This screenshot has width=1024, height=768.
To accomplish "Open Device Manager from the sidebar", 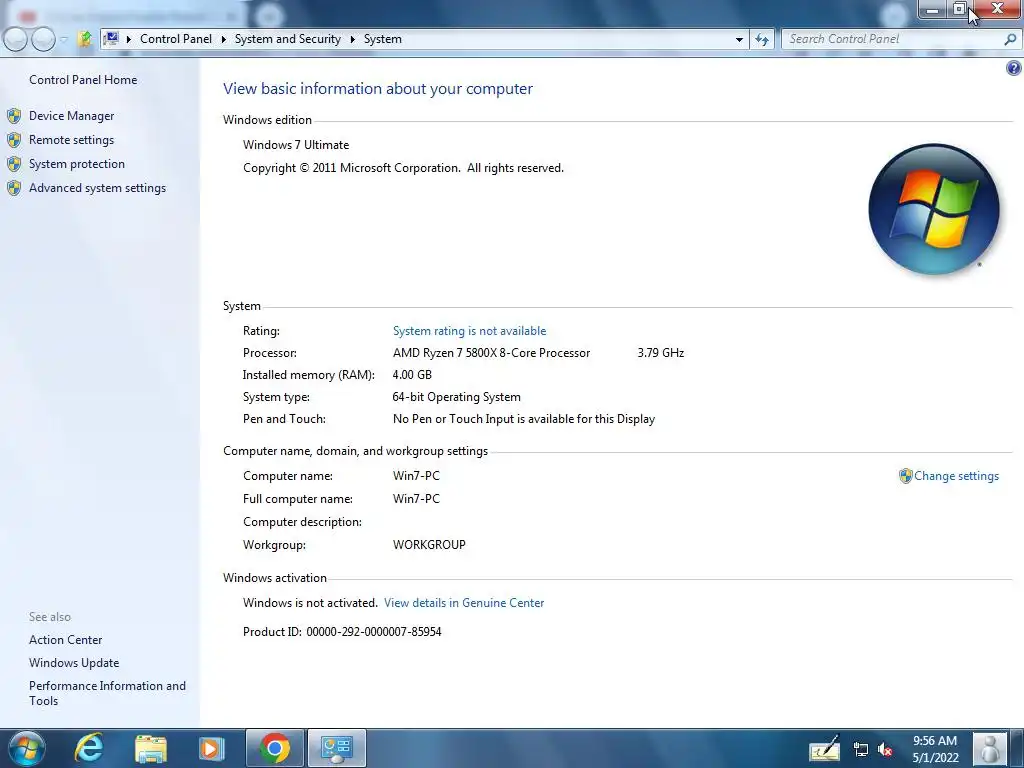I will pyautogui.click(x=71, y=116).
